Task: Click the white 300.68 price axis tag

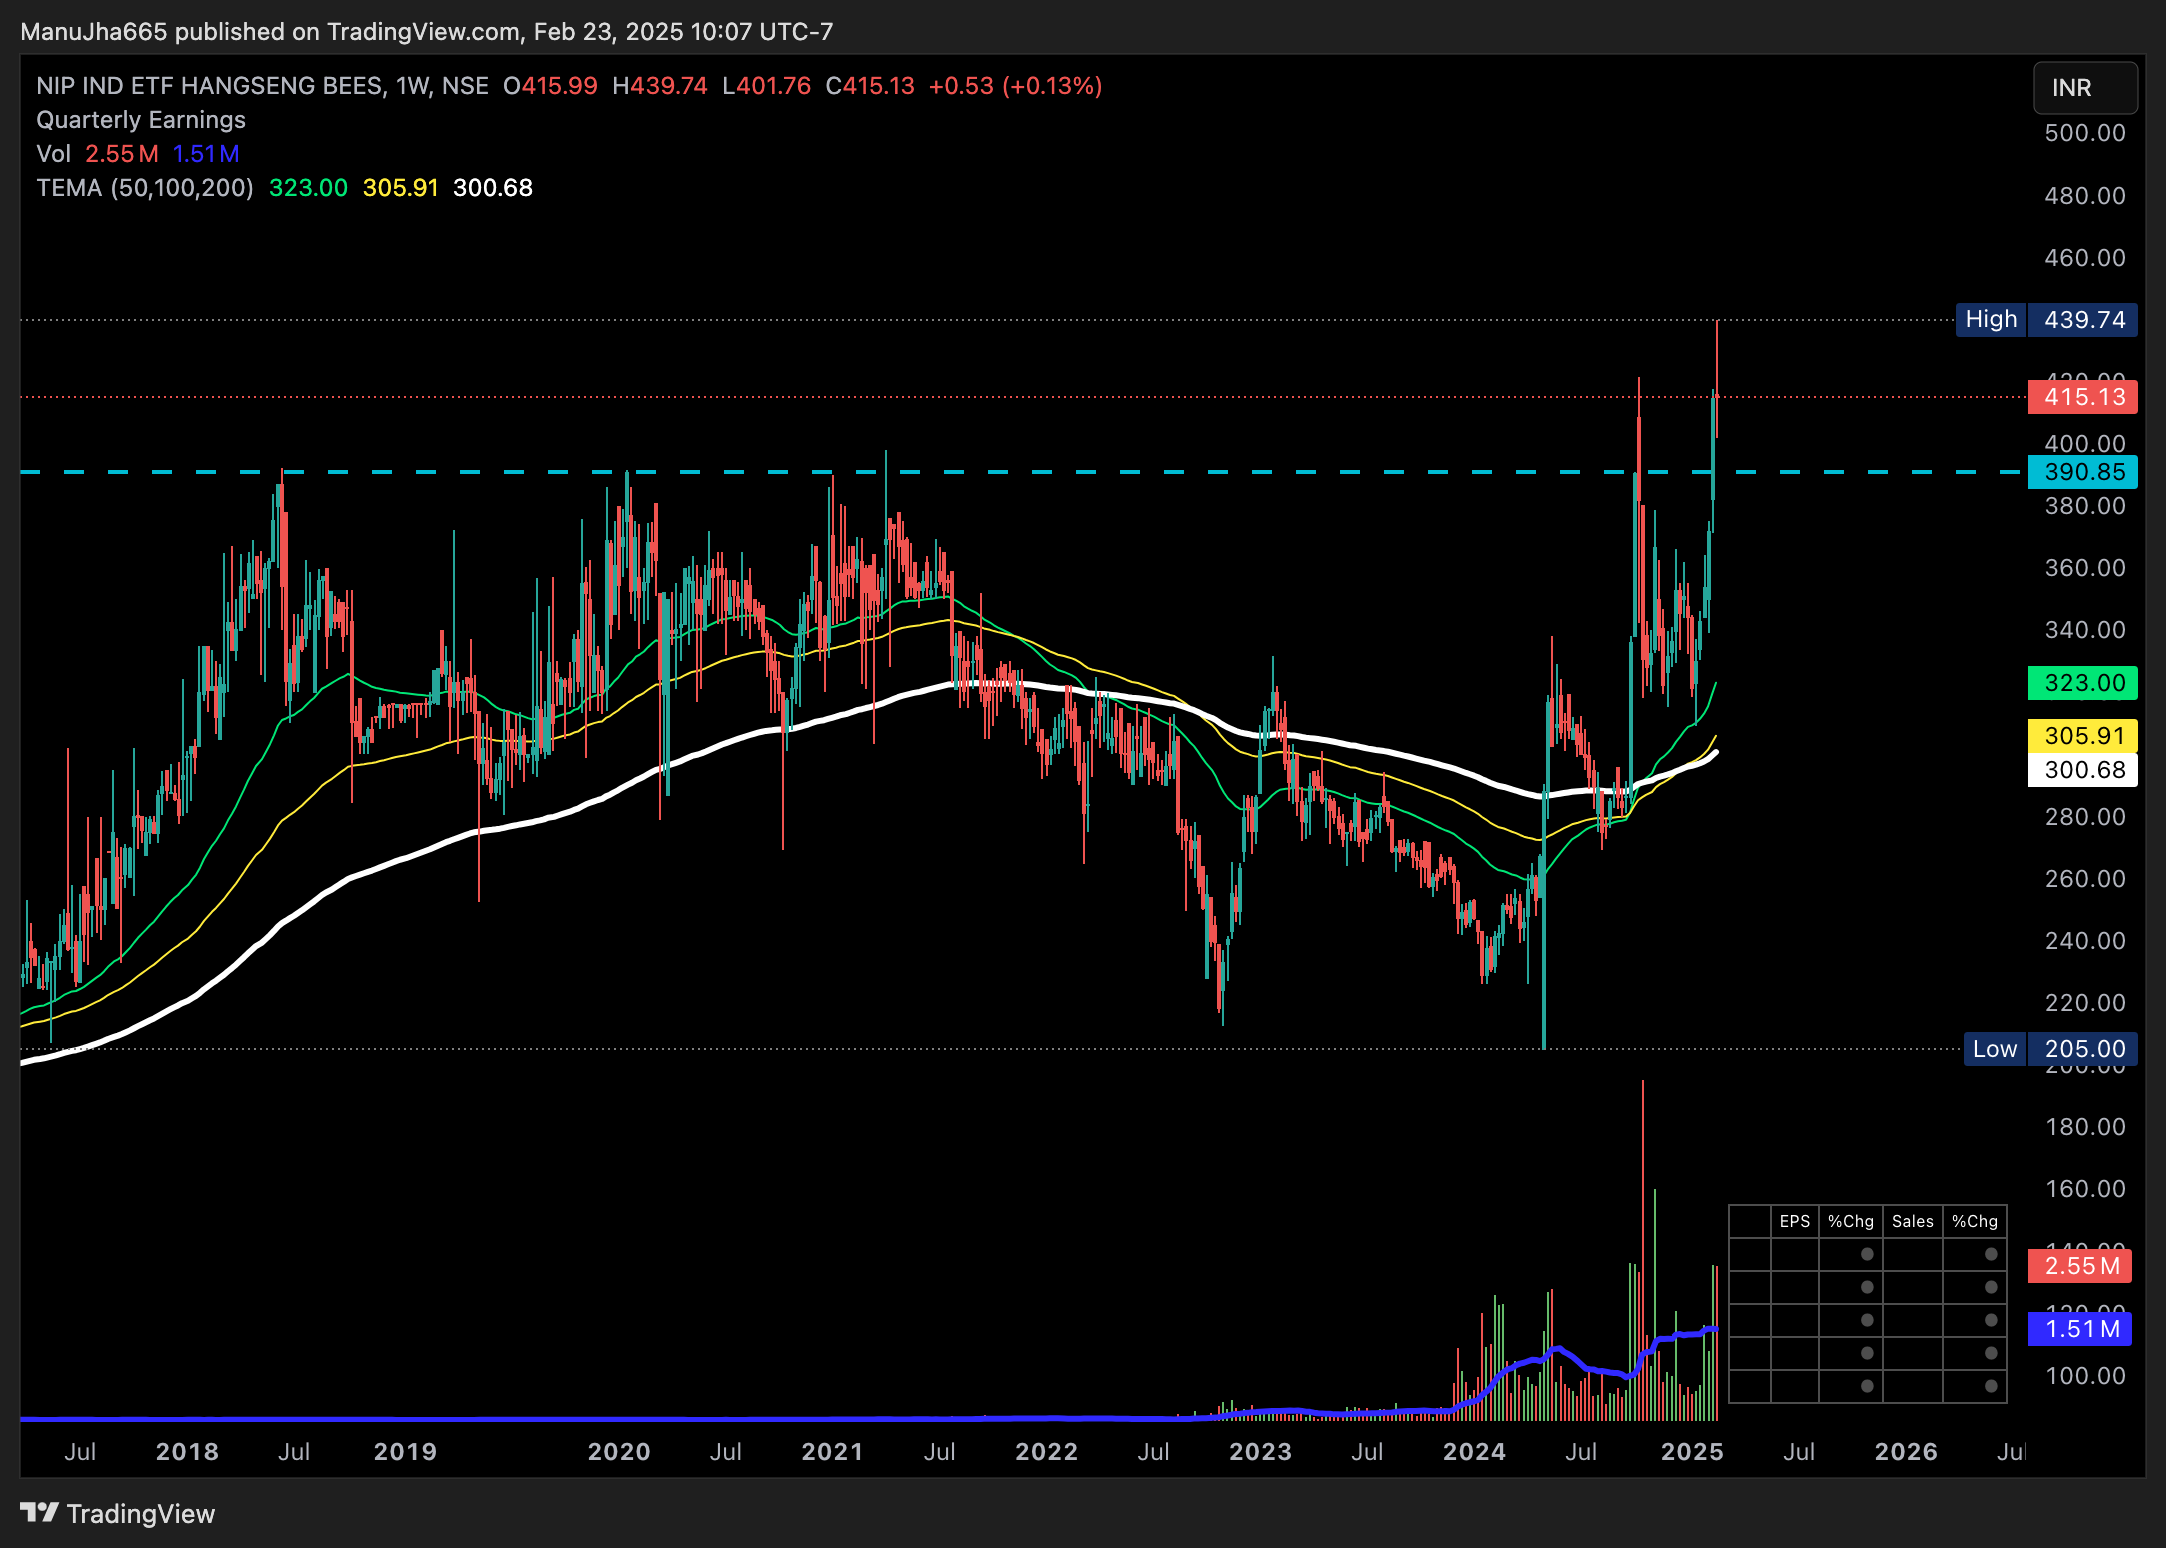Action: pyautogui.click(x=2083, y=770)
